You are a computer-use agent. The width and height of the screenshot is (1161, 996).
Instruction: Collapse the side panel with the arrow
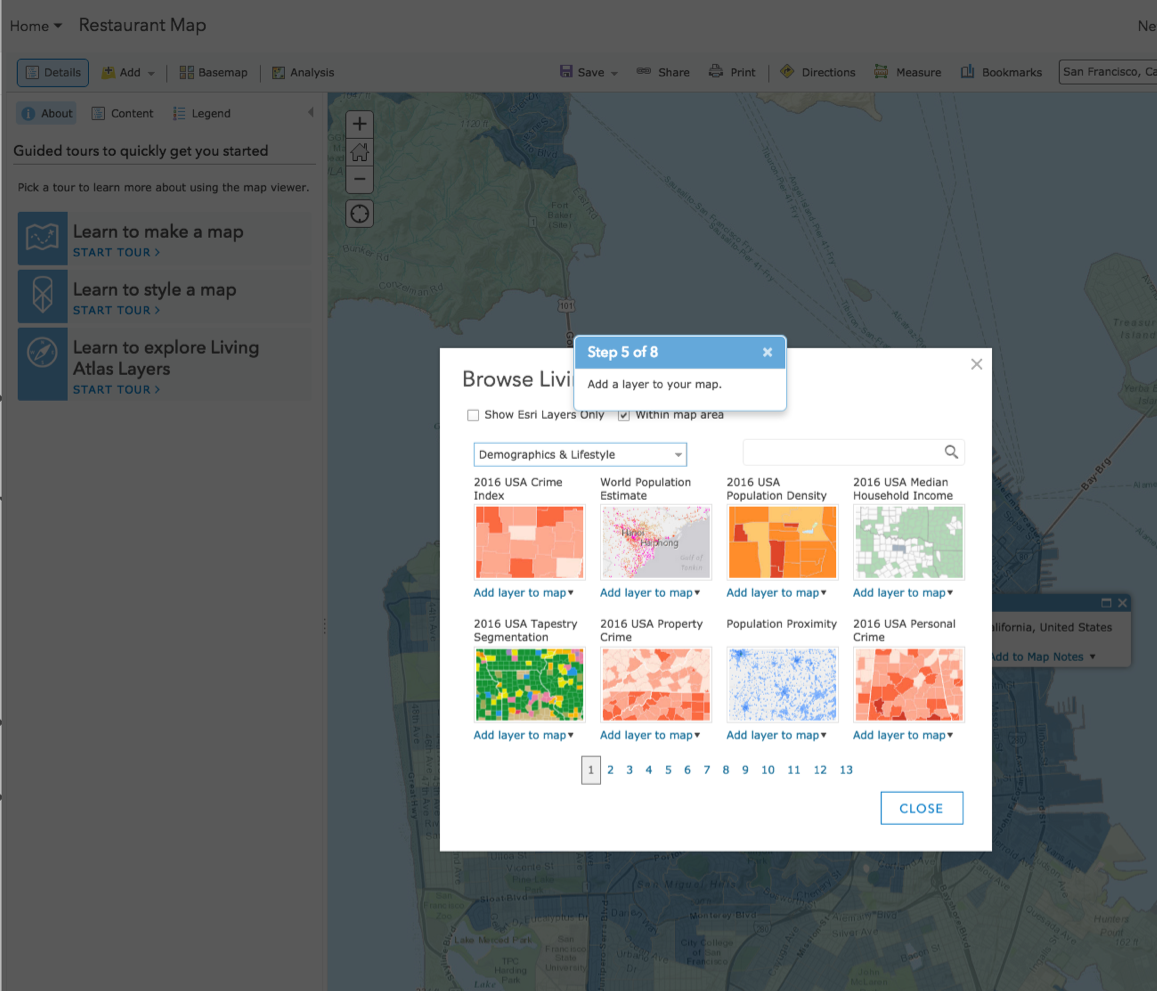[x=310, y=113]
